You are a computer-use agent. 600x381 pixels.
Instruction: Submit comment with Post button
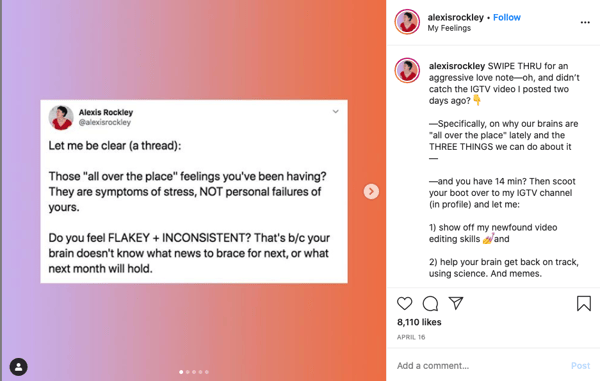(x=580, y=366)
